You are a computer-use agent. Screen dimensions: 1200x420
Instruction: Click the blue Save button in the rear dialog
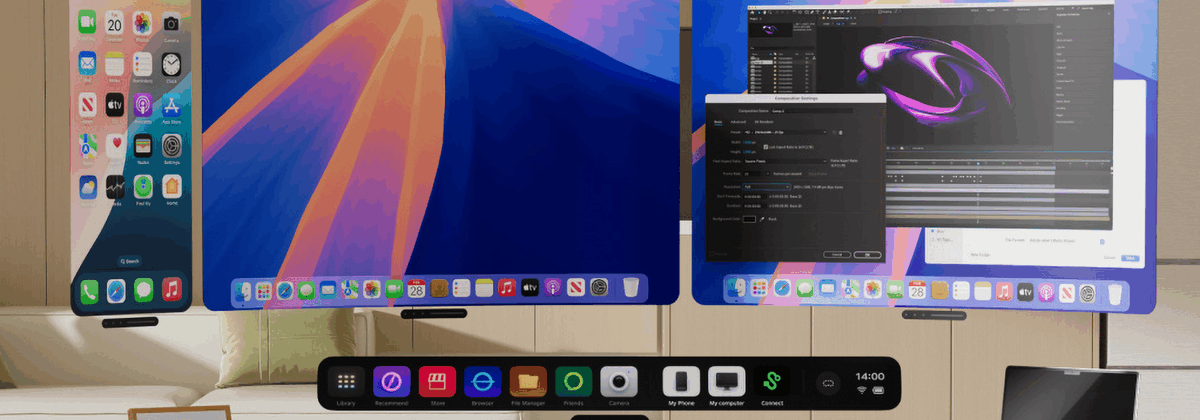pyautogui.click(x=1130, y=258)
